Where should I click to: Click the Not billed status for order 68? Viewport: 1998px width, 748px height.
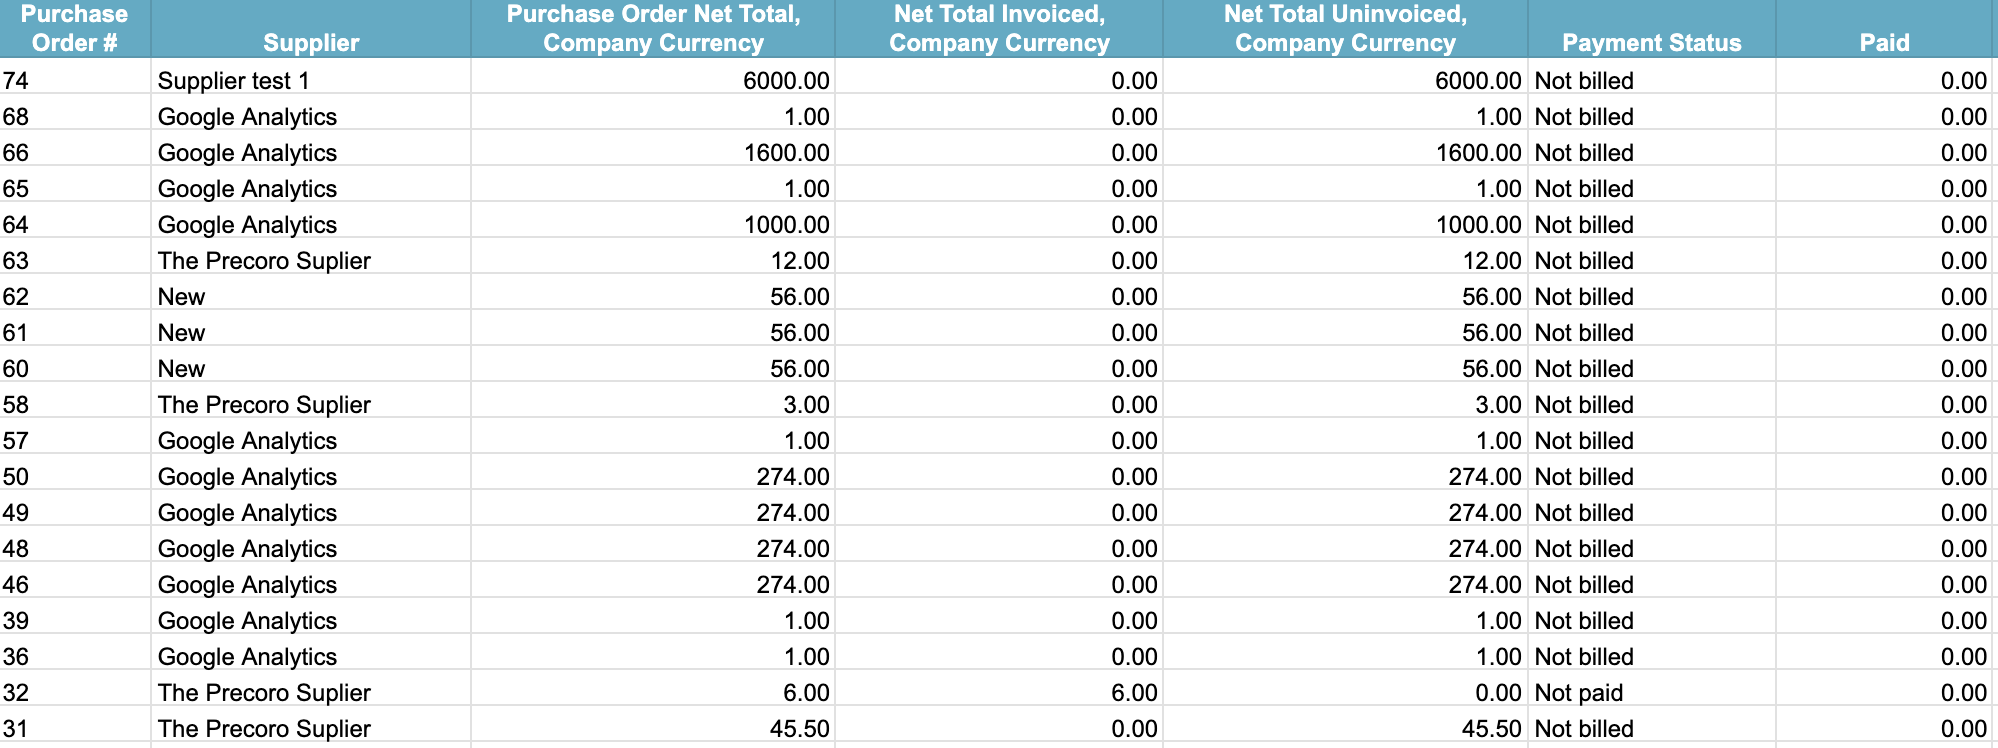1651,116
